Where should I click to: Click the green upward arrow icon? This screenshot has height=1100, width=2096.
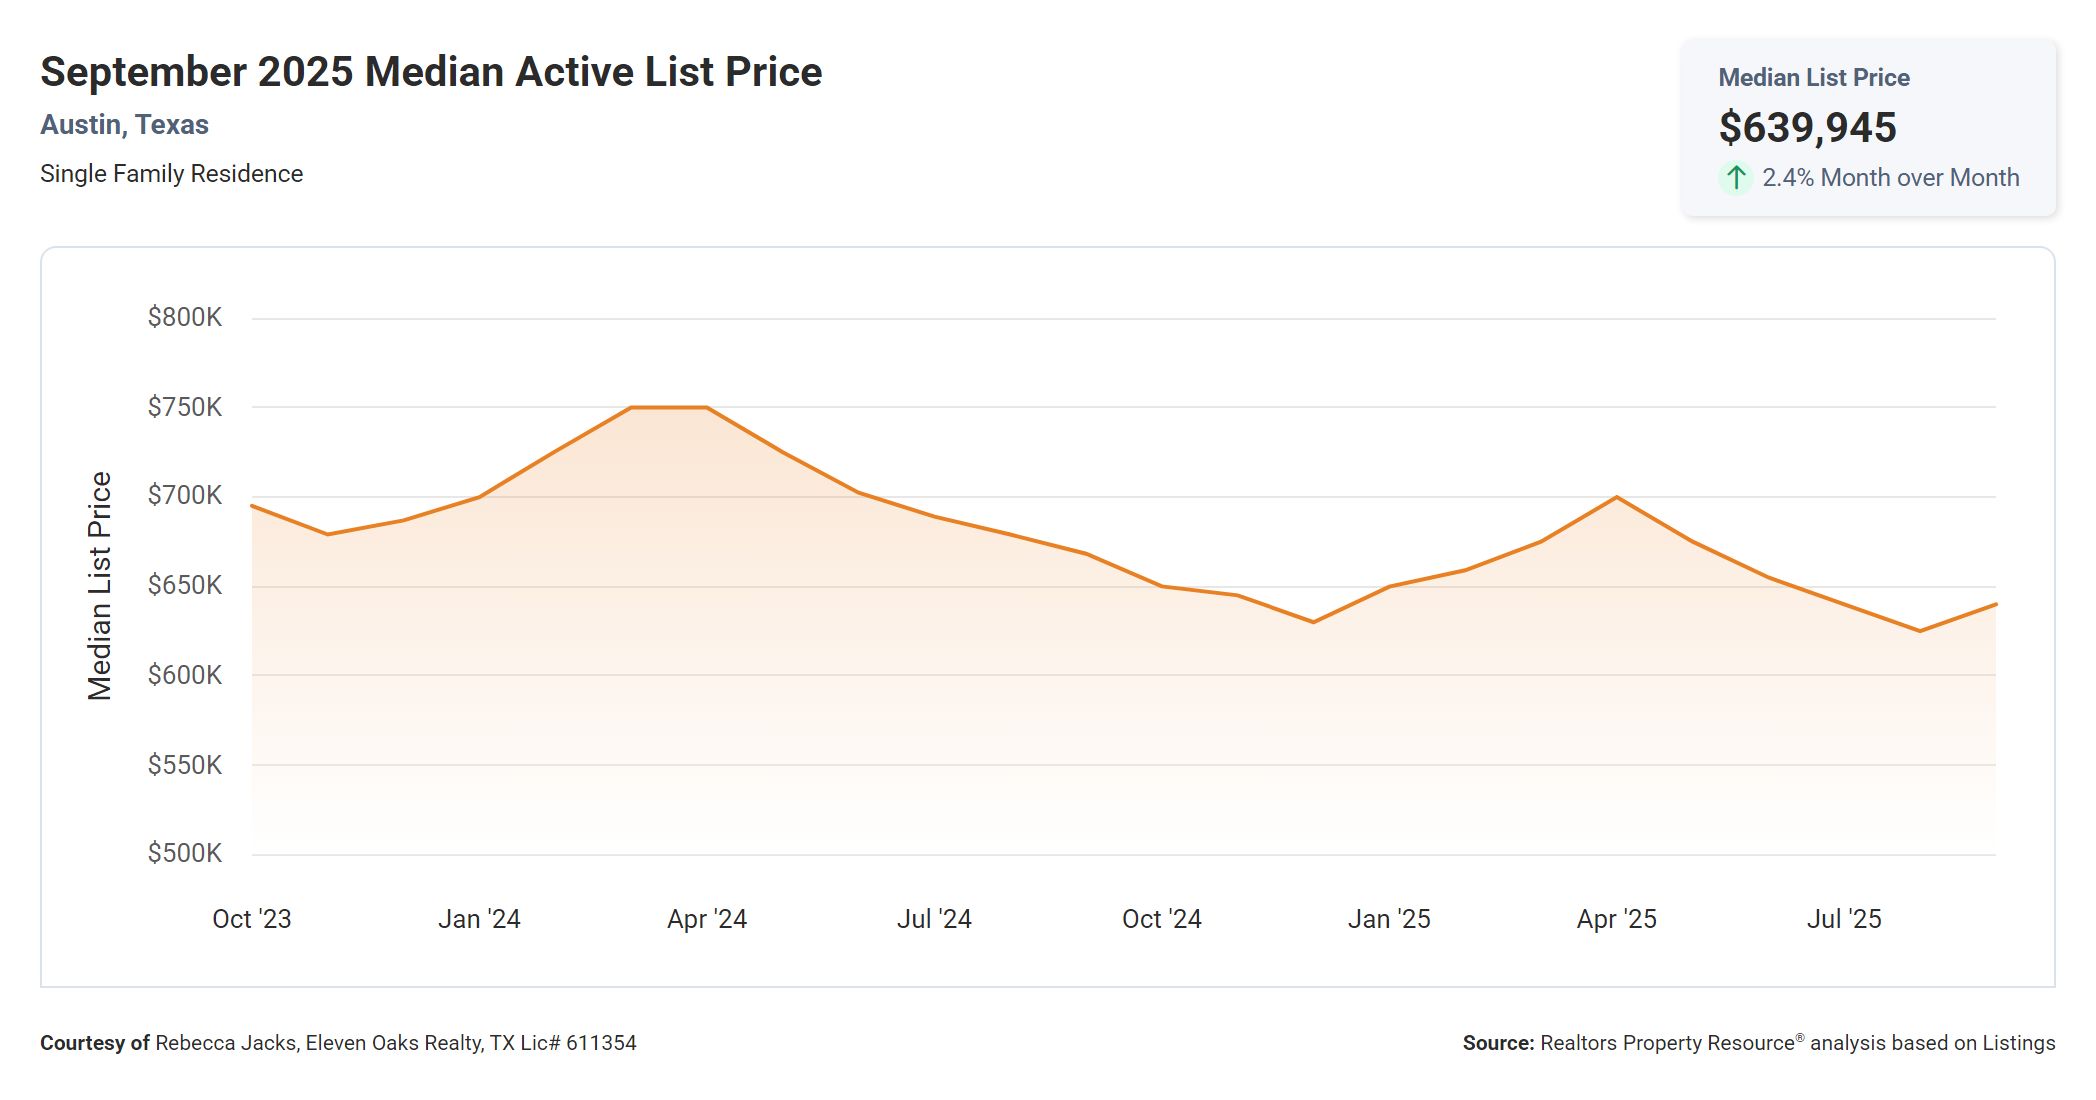pos(1736,178)
